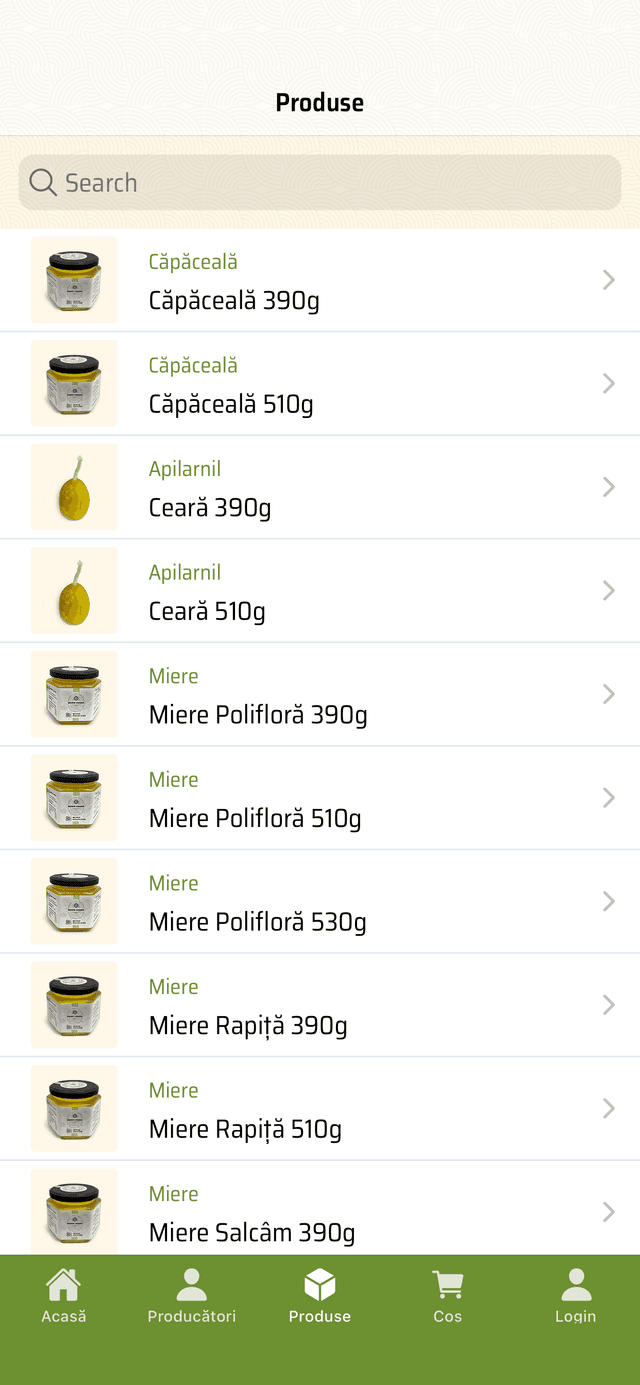Viewport: 640px width, 1385px height.
Task: Select the Produse box icon
Action: click(x=320, y=1285)
